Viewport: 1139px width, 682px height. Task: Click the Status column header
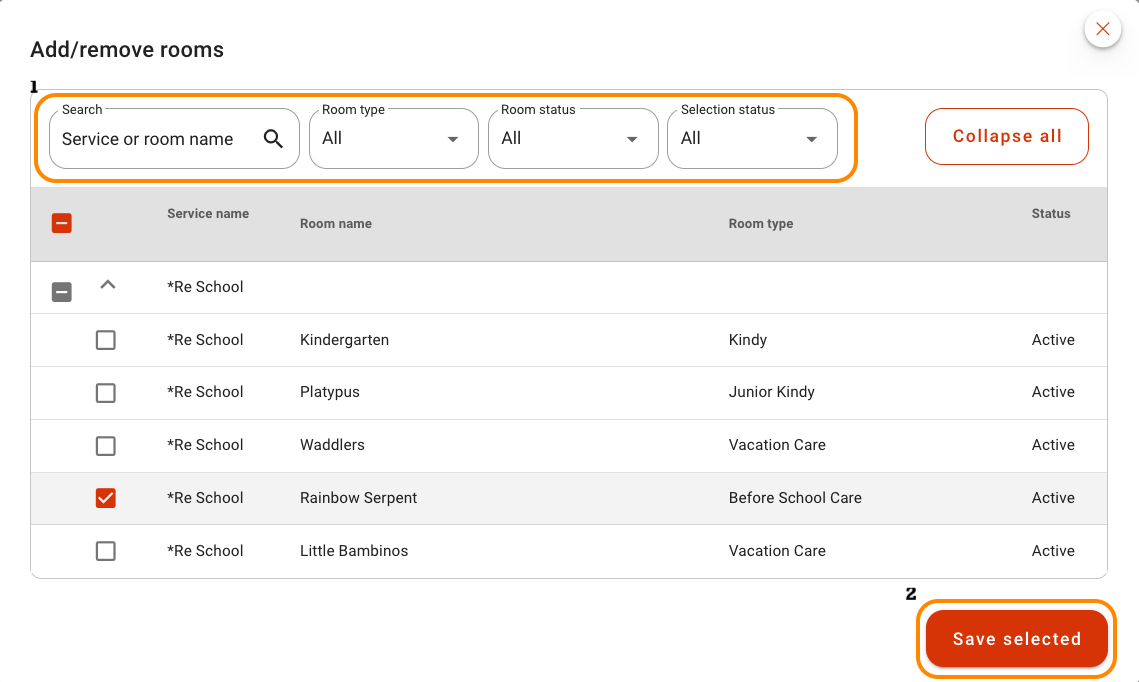(x=1050, y=214)
